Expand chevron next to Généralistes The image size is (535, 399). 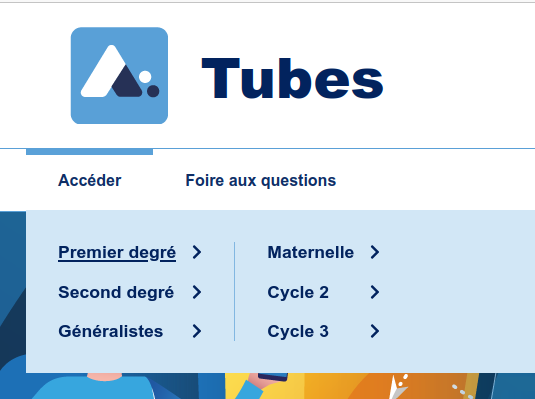pos(197,331)
